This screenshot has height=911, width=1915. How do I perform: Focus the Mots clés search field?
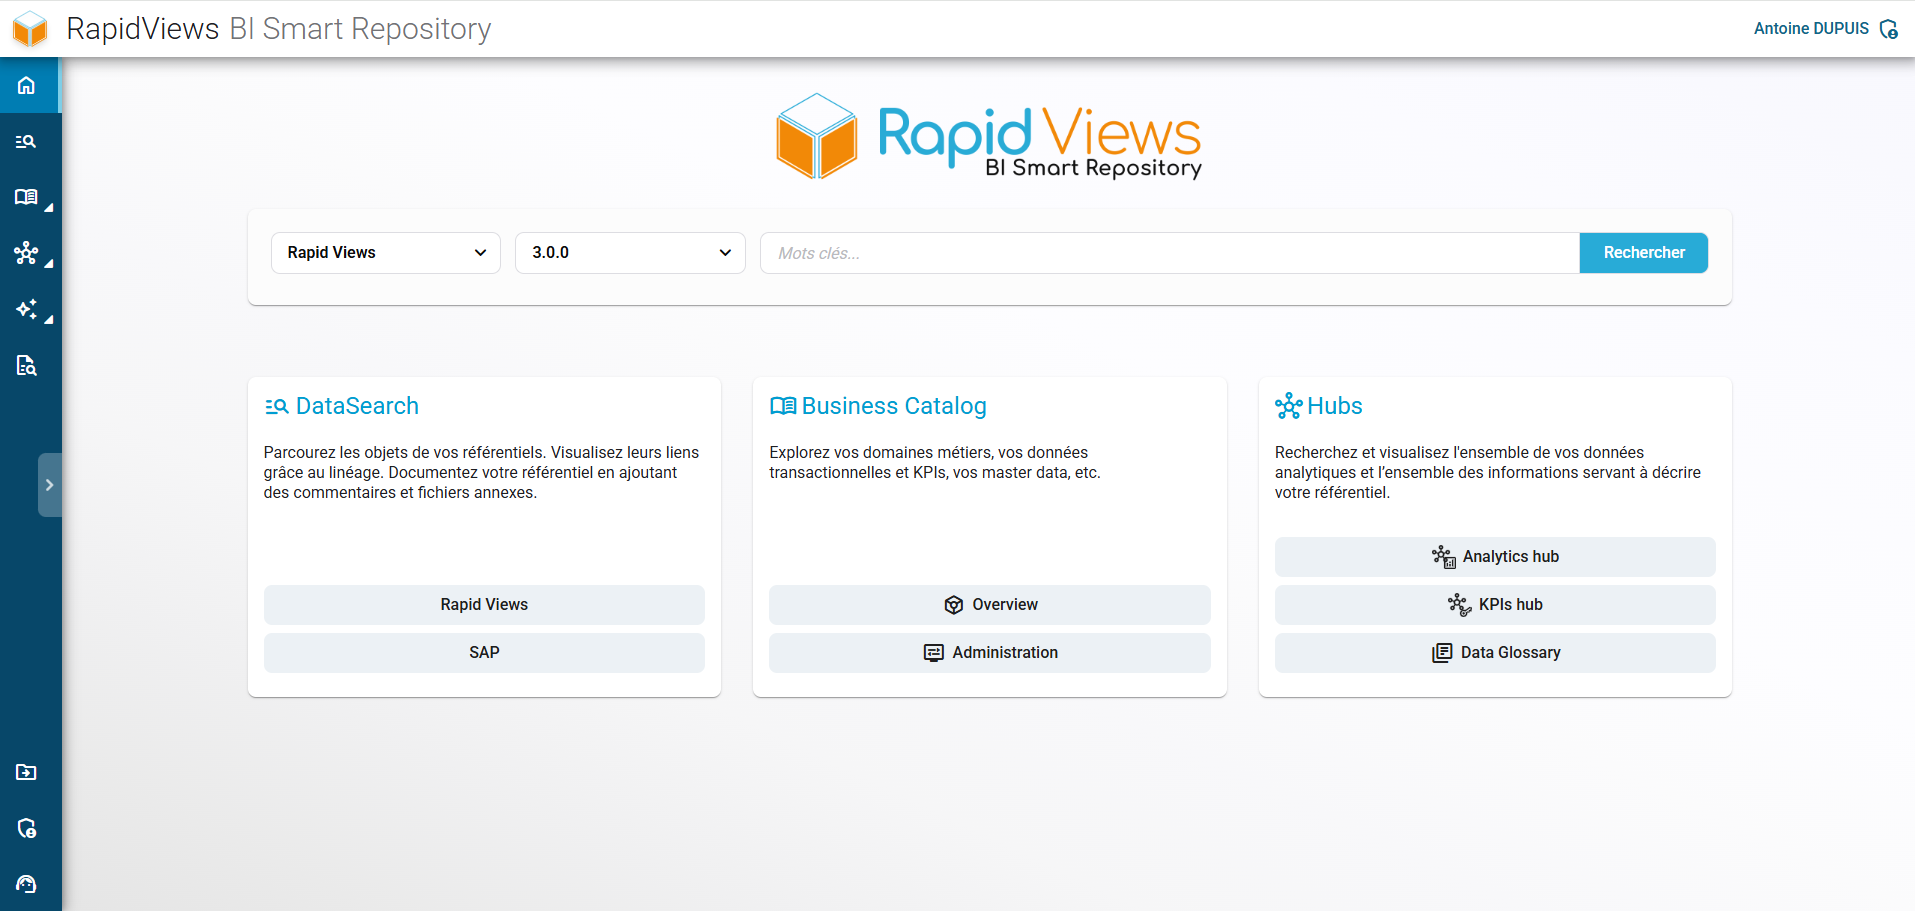point(1170,253)
